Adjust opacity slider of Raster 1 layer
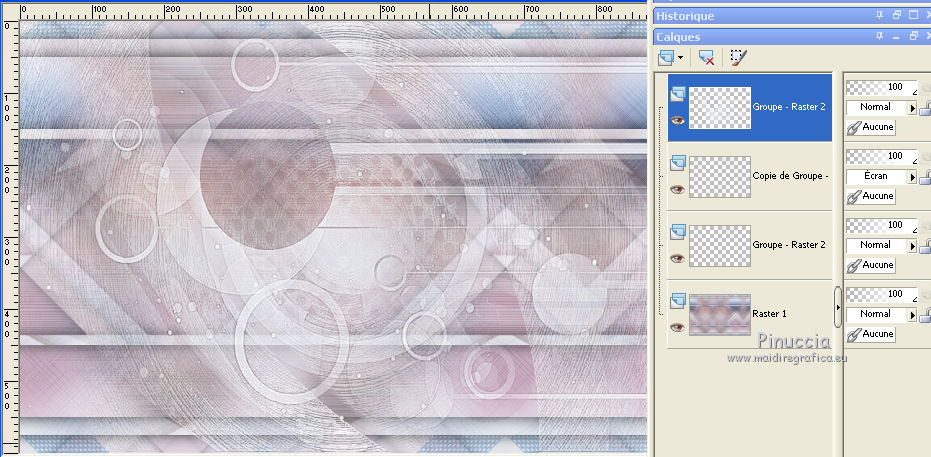This screenshot has height=457, width=931. pyautogui.click(x=881, y=294)
